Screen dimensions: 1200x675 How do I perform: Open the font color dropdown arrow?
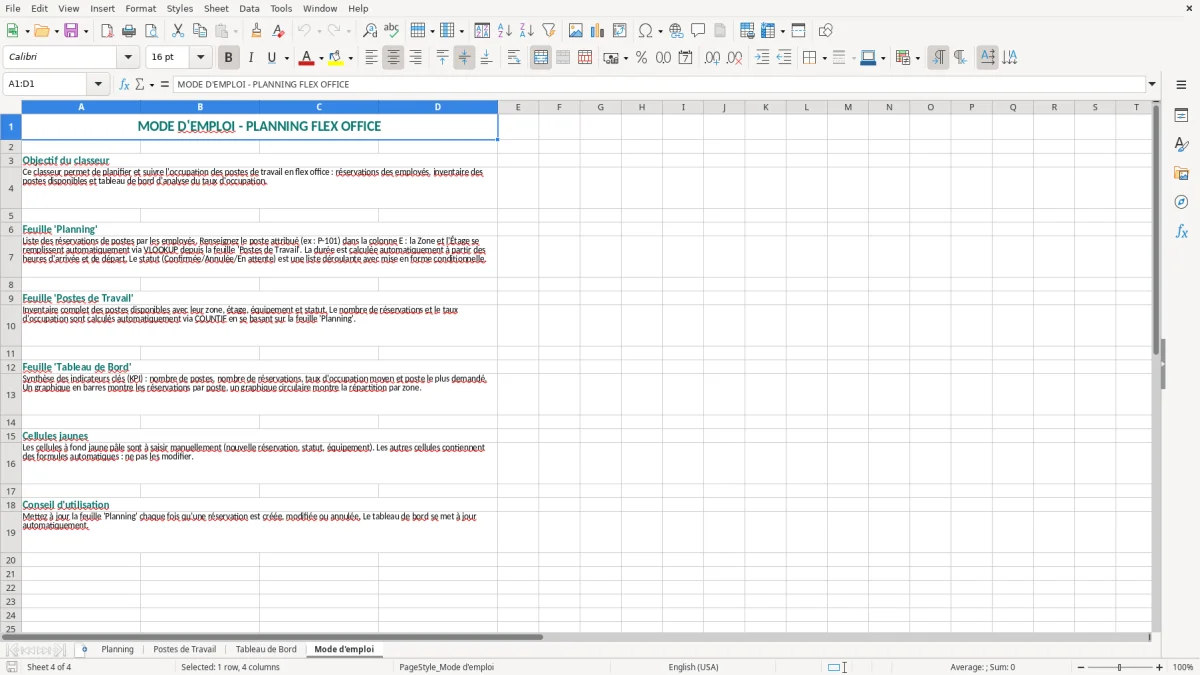click(320, 58)
